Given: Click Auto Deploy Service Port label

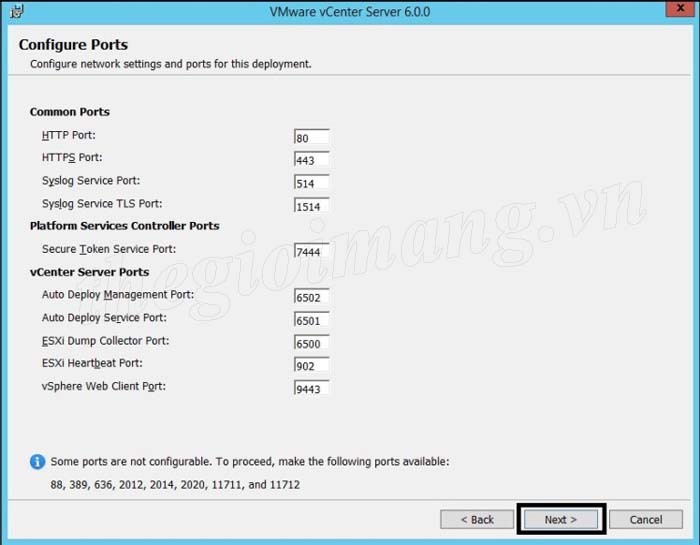Looking at the screenshot, I should [104, 318].
